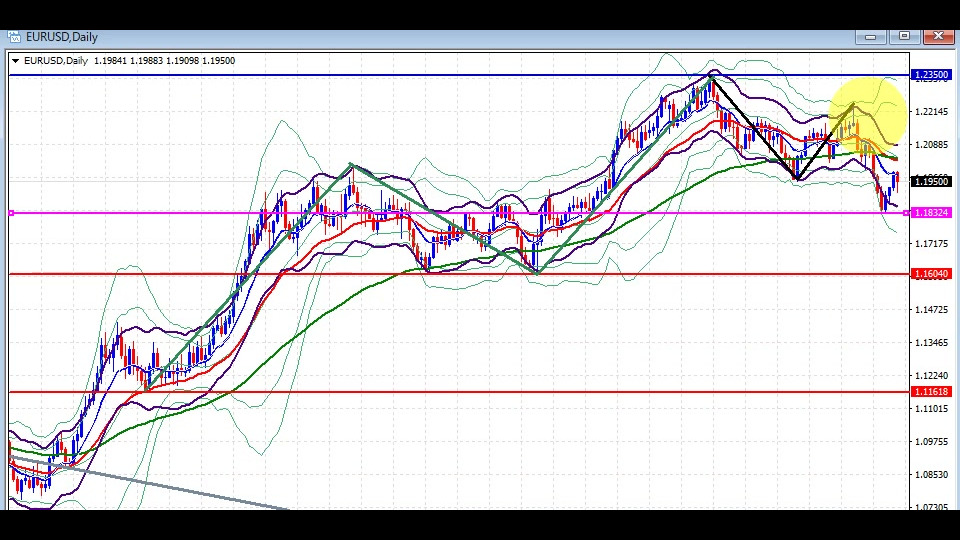
Task: Click the 1.19098 low price in the chart header
Action: coord(182,61)
